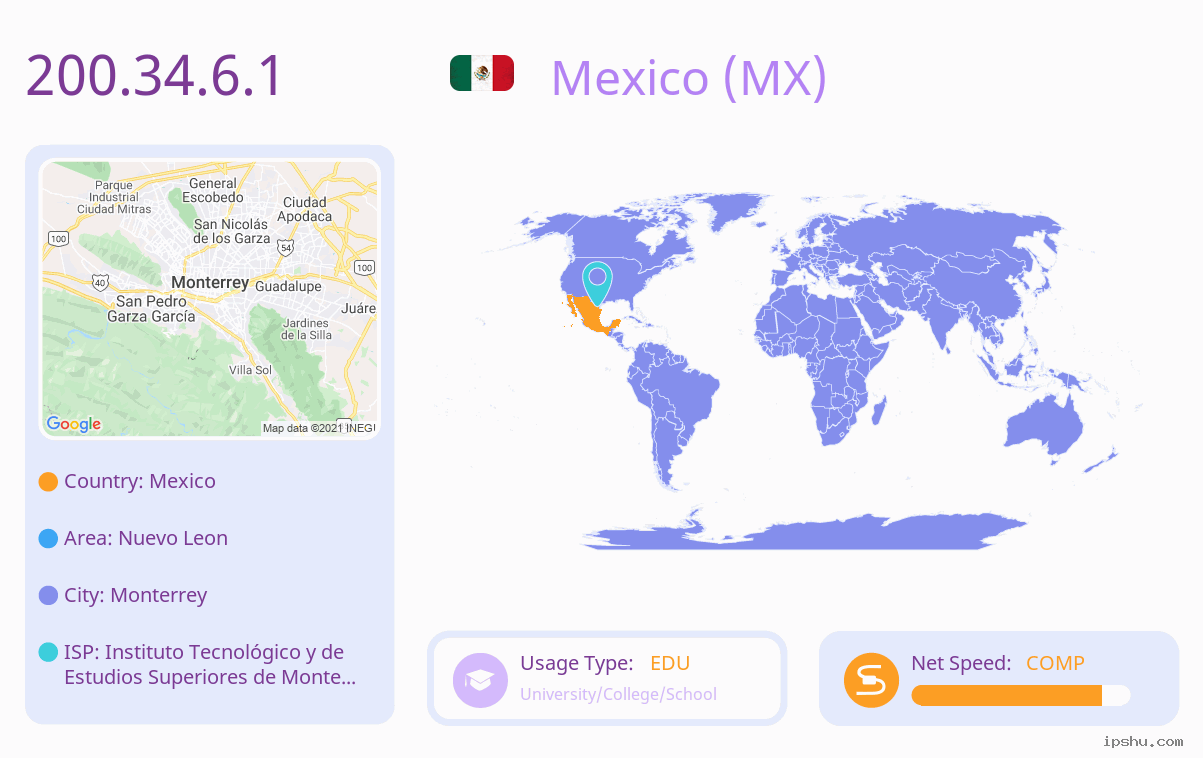Click the route 40 highway shield on map
This screenshot has width=1203, height=758.
click(98, 283)
